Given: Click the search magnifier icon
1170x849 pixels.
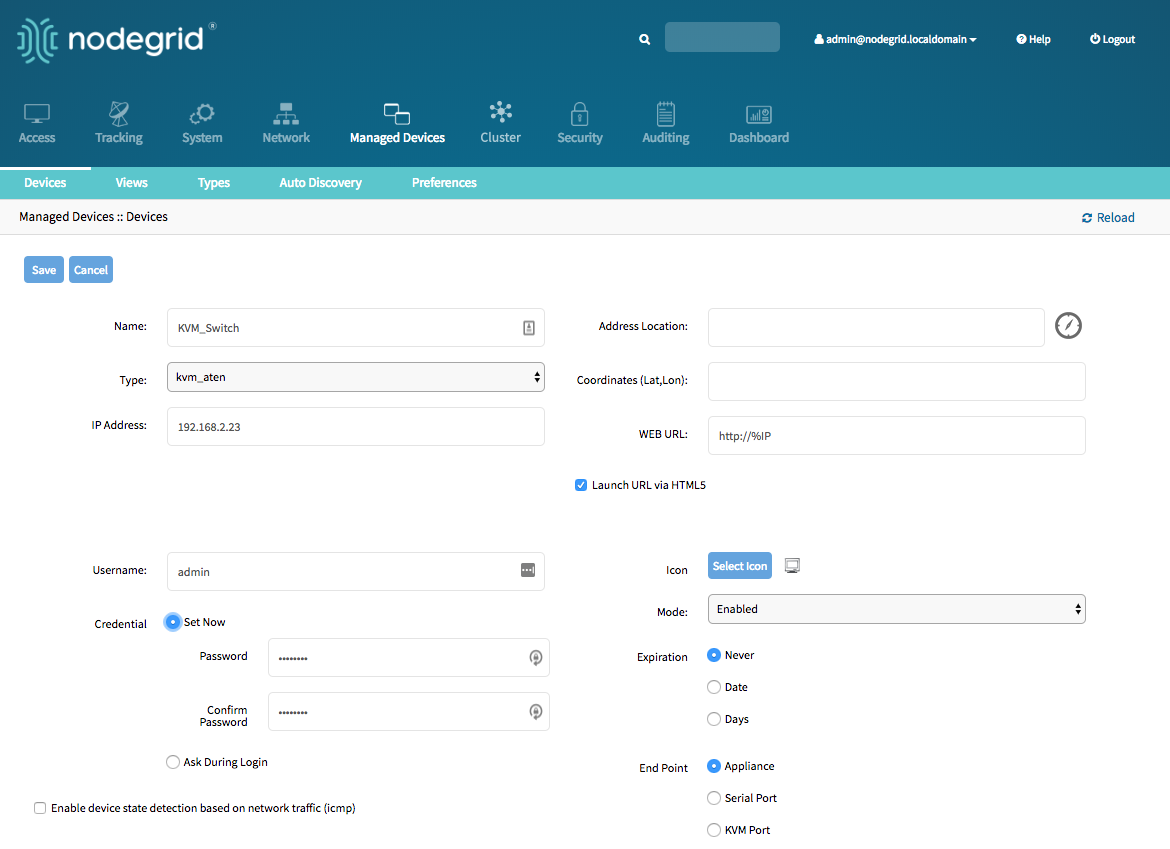Looking at the screenshot, I should click(x=645, y=40).
